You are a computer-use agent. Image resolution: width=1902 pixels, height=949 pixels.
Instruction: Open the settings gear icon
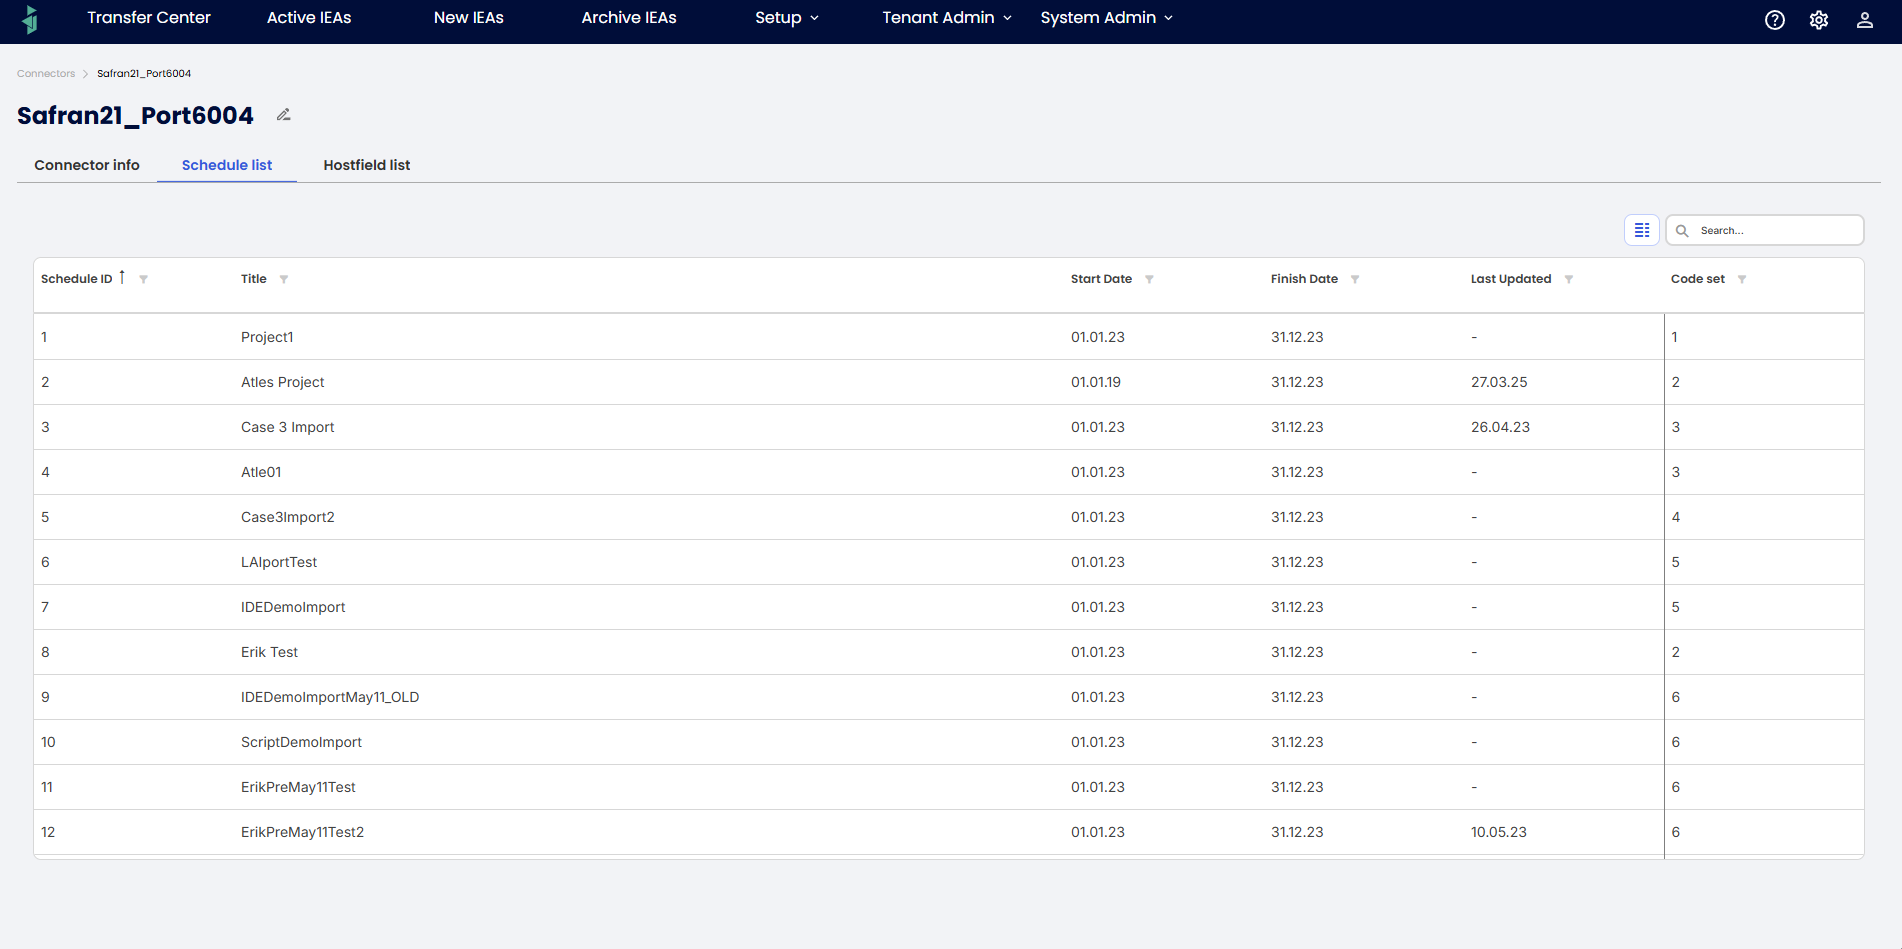(x=1819, y=20)
